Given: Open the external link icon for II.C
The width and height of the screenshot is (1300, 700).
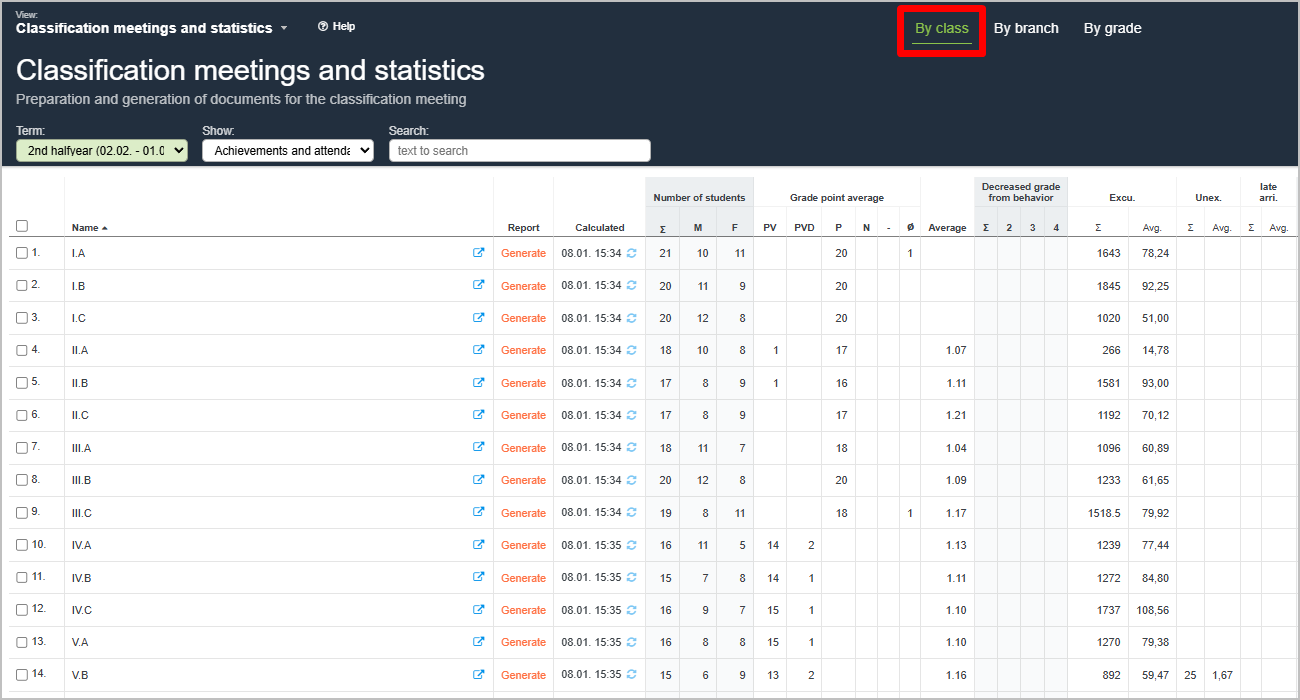Looking at the screenshot, I should click(x=479, y=415).
